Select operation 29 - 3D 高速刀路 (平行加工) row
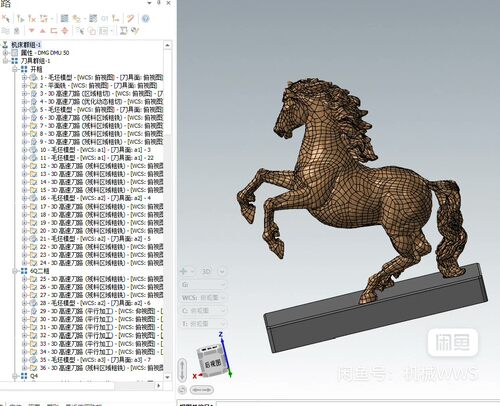This screenshot has width=500, height=406. pos(101,311)
